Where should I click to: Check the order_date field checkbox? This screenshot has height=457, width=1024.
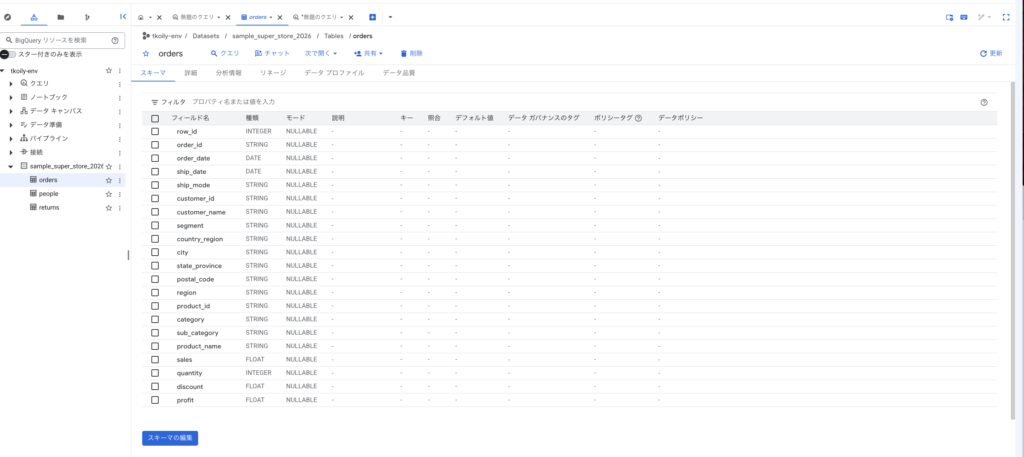pyautogui.click(x=155, y=158)
